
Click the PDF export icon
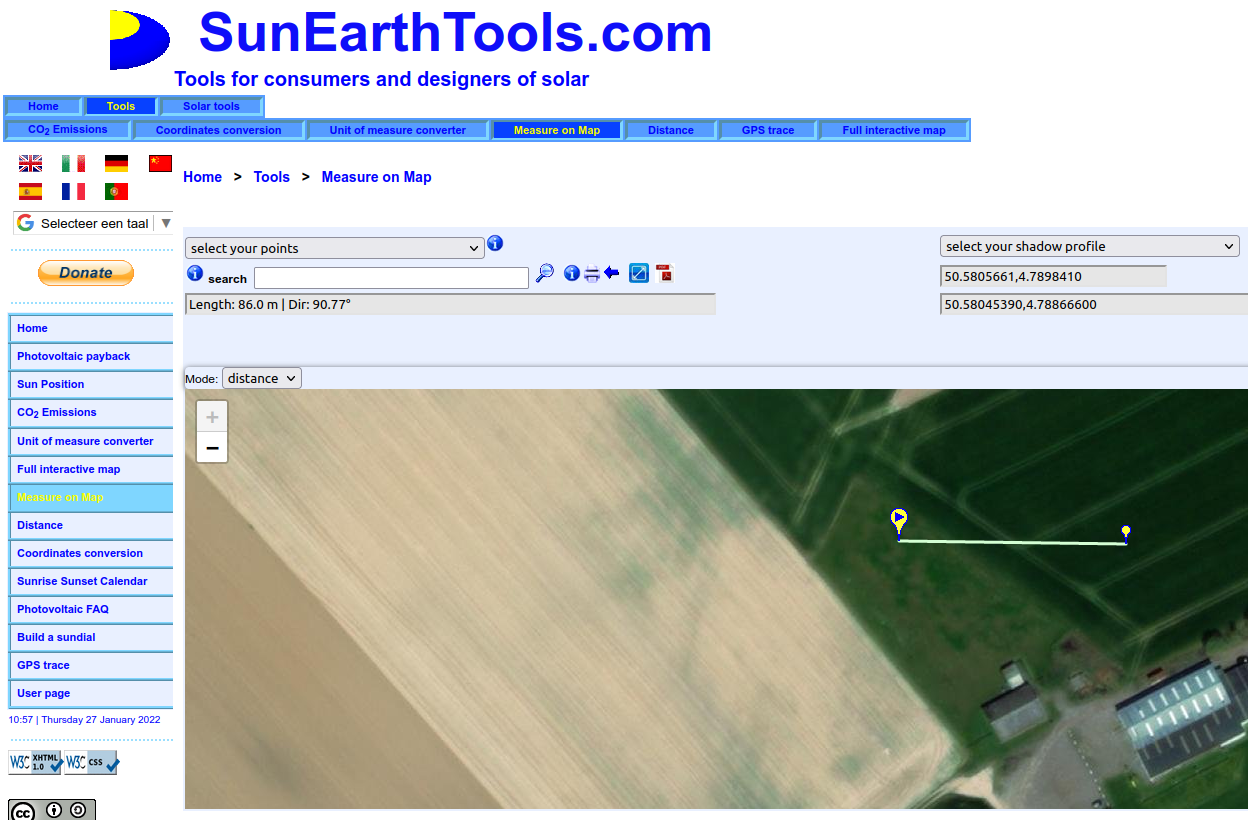[665, 273]
